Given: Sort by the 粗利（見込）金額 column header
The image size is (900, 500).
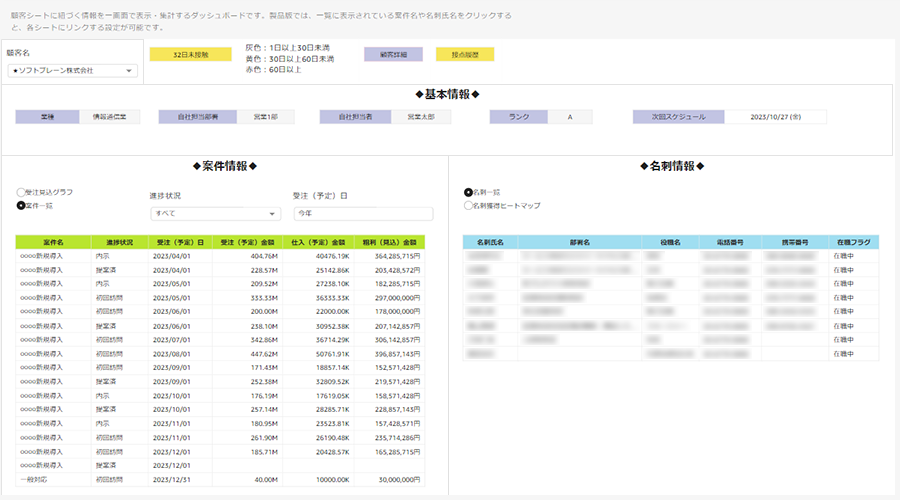Looking at the screenshot, I should (x=389, y=242).
